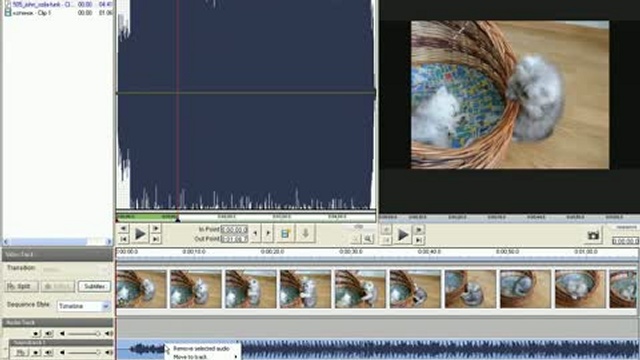The image size is (640, 360).
Task: Click the 0:01:00.0 mark on timeline ruler
Action: point(586,252)
